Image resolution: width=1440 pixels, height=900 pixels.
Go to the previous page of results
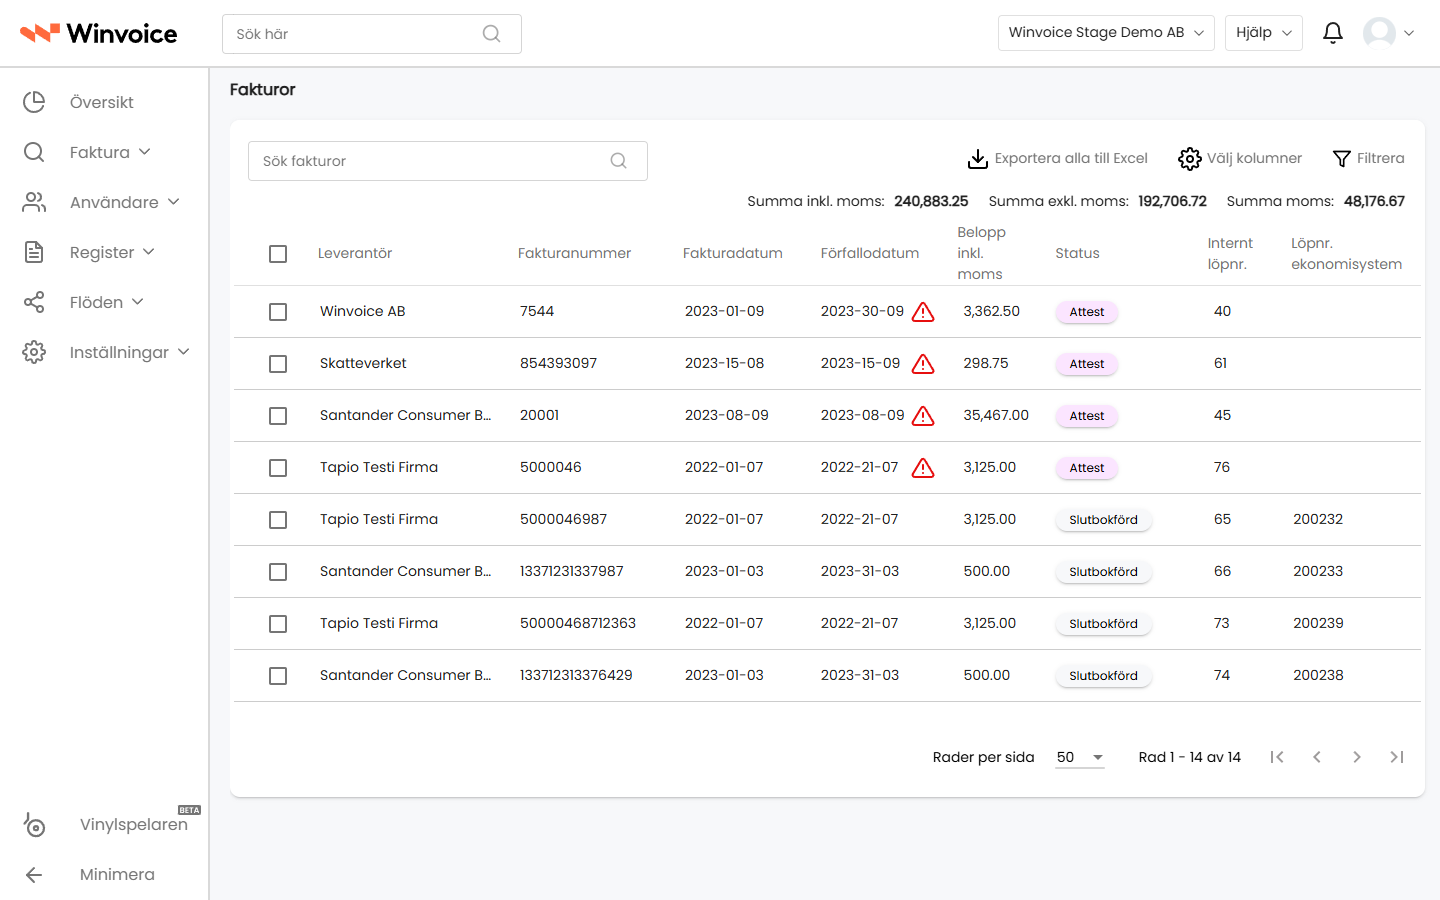click(x=1317, y=757)
